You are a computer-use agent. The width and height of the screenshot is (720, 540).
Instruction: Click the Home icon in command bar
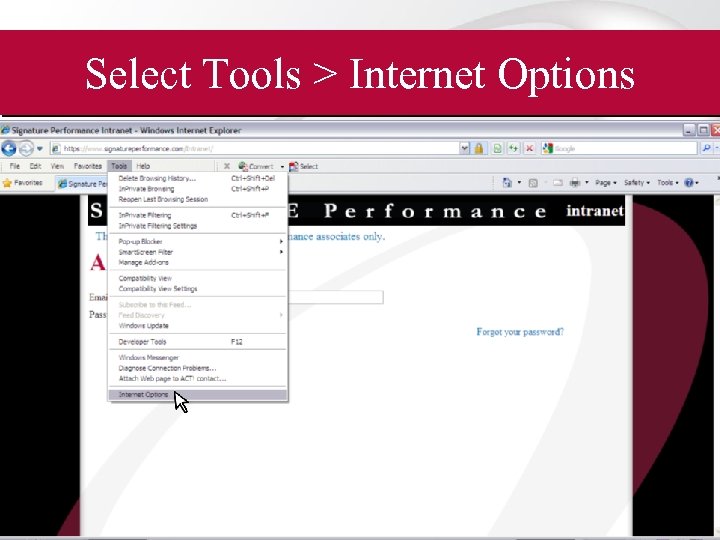pos(507,183)
